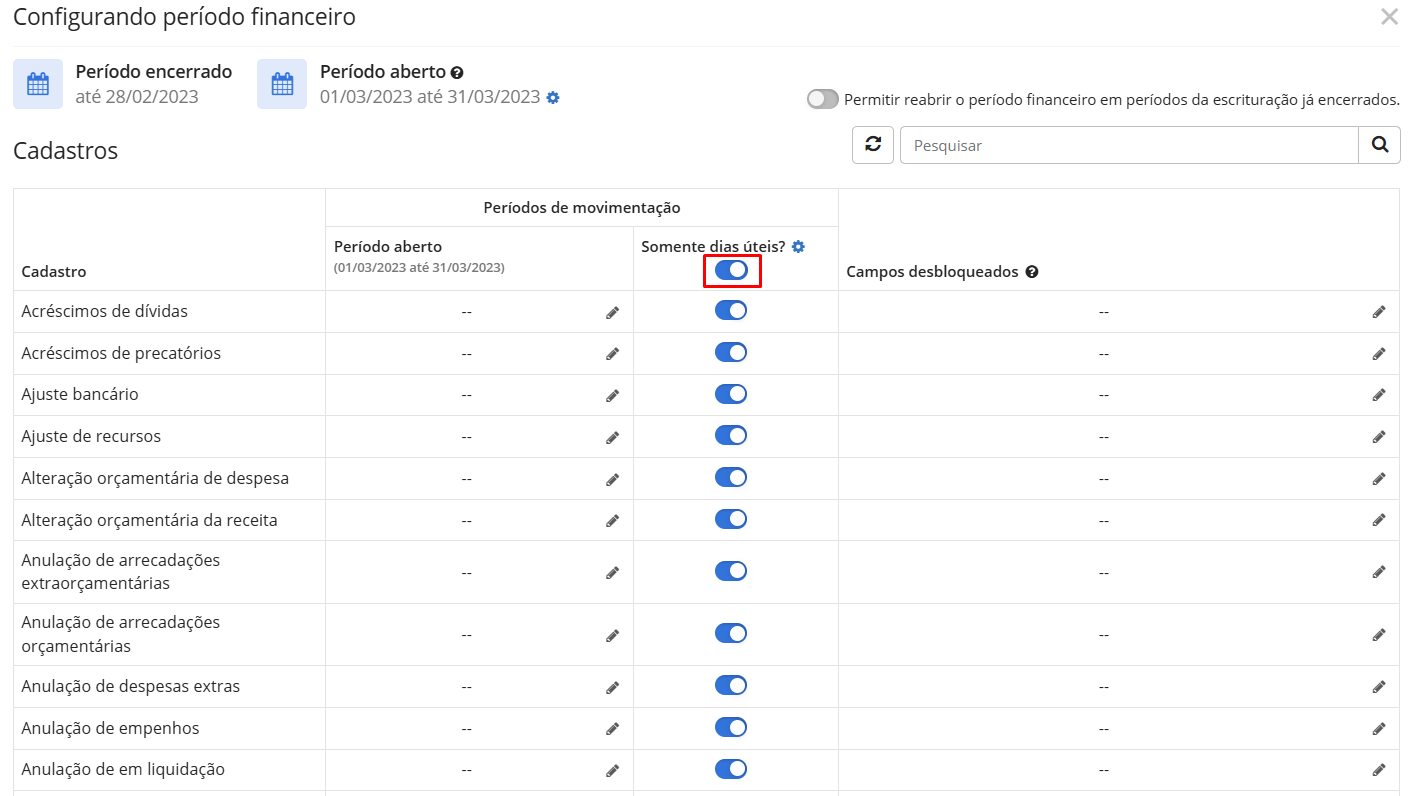
Task: Toggle dias úteis for Anulação de em liquidação
Action: [x=731, y=768]
